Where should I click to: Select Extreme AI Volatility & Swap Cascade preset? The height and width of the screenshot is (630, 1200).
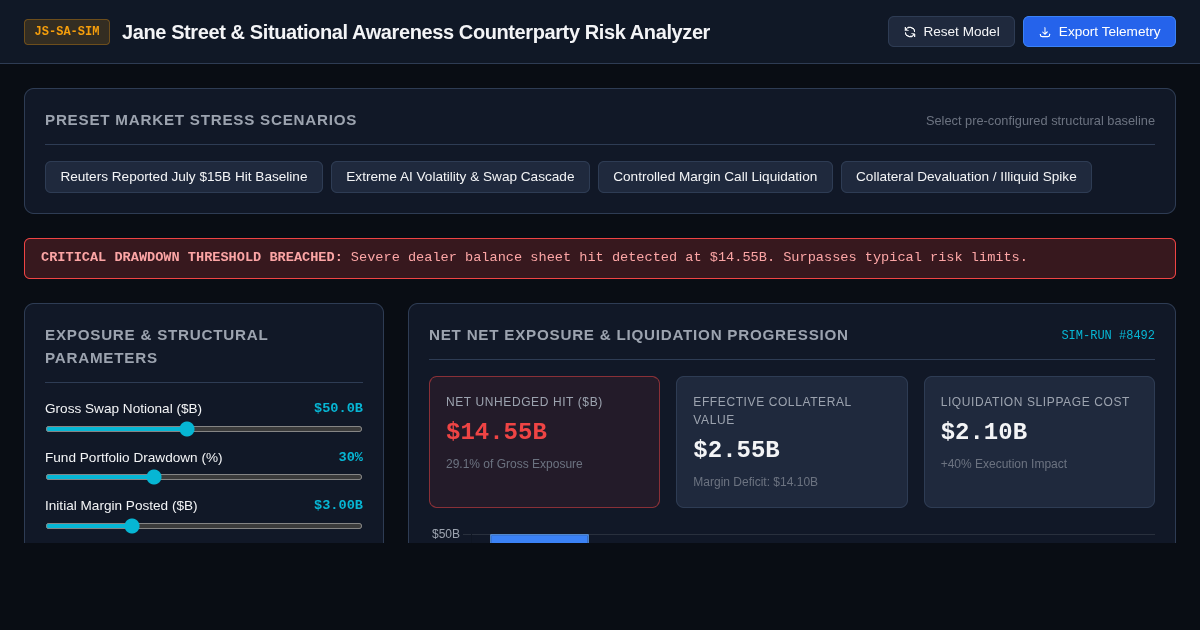pos(460,177)
